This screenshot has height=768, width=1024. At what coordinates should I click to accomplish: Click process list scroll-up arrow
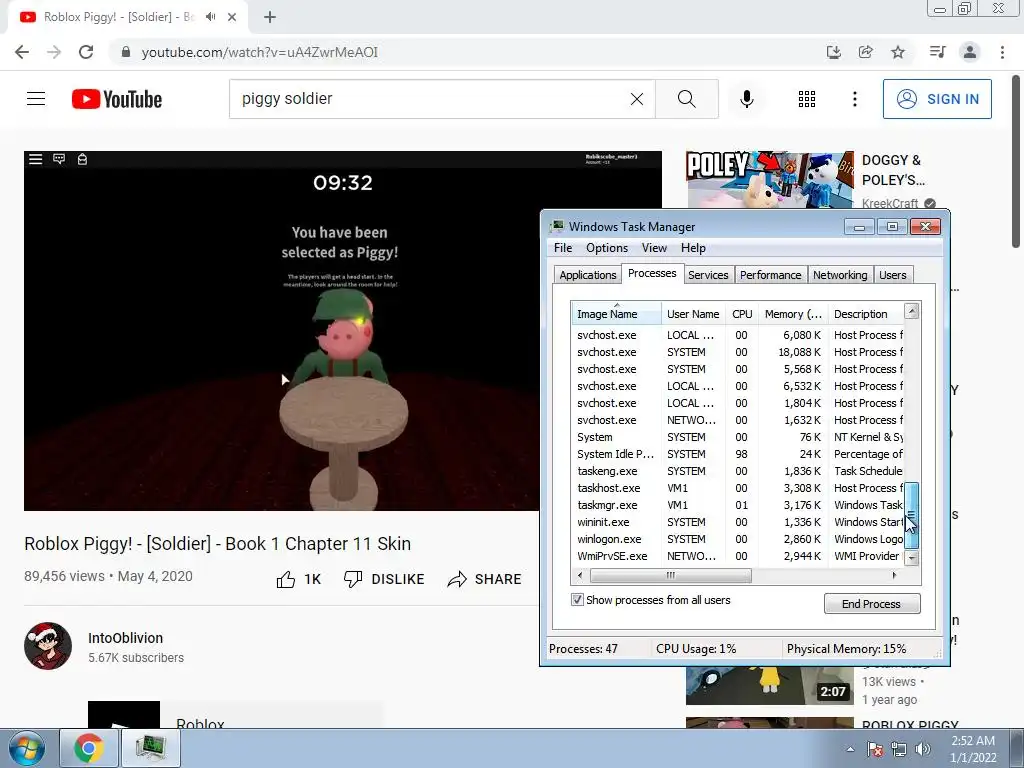tap(912, 311)
